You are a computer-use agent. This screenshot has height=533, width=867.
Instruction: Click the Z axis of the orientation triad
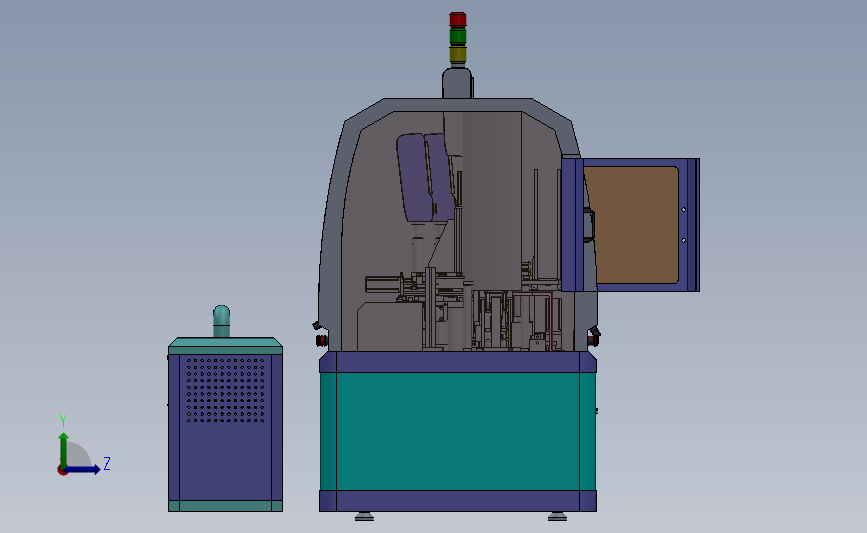[x=82, y=469]
